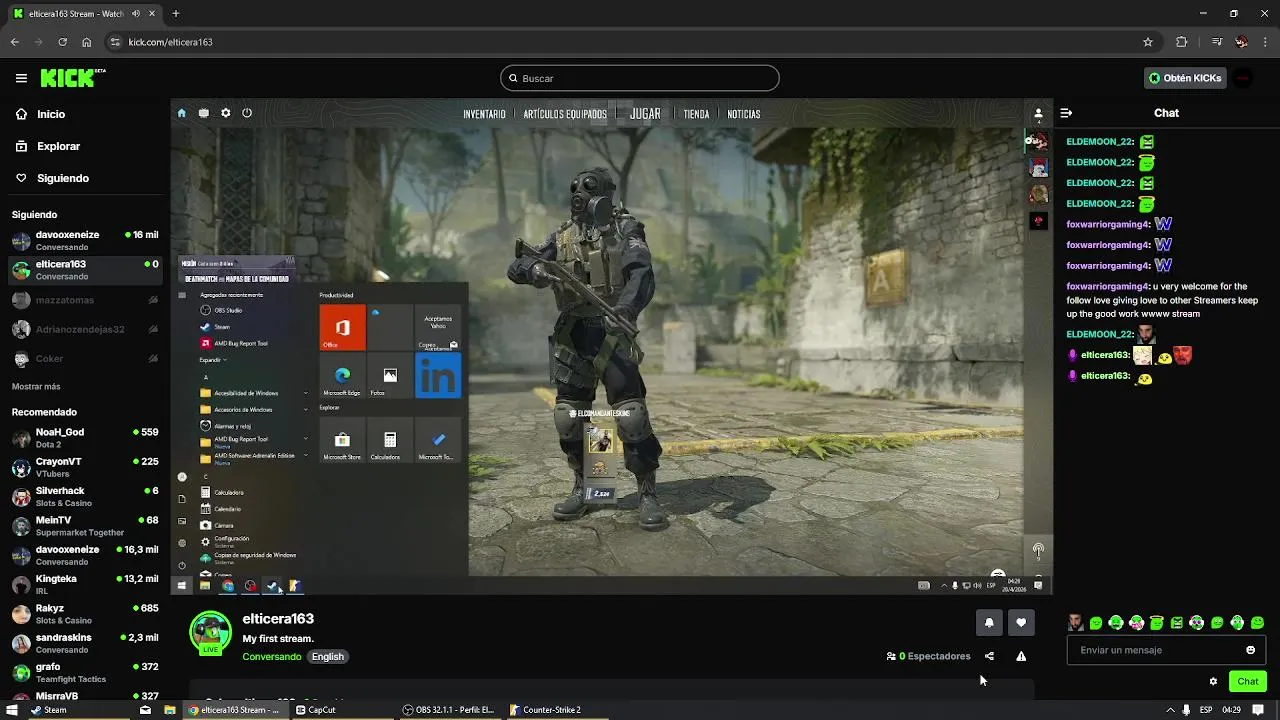
Task: Follow elticera163 with the heart button
Action: (1021, 622)
